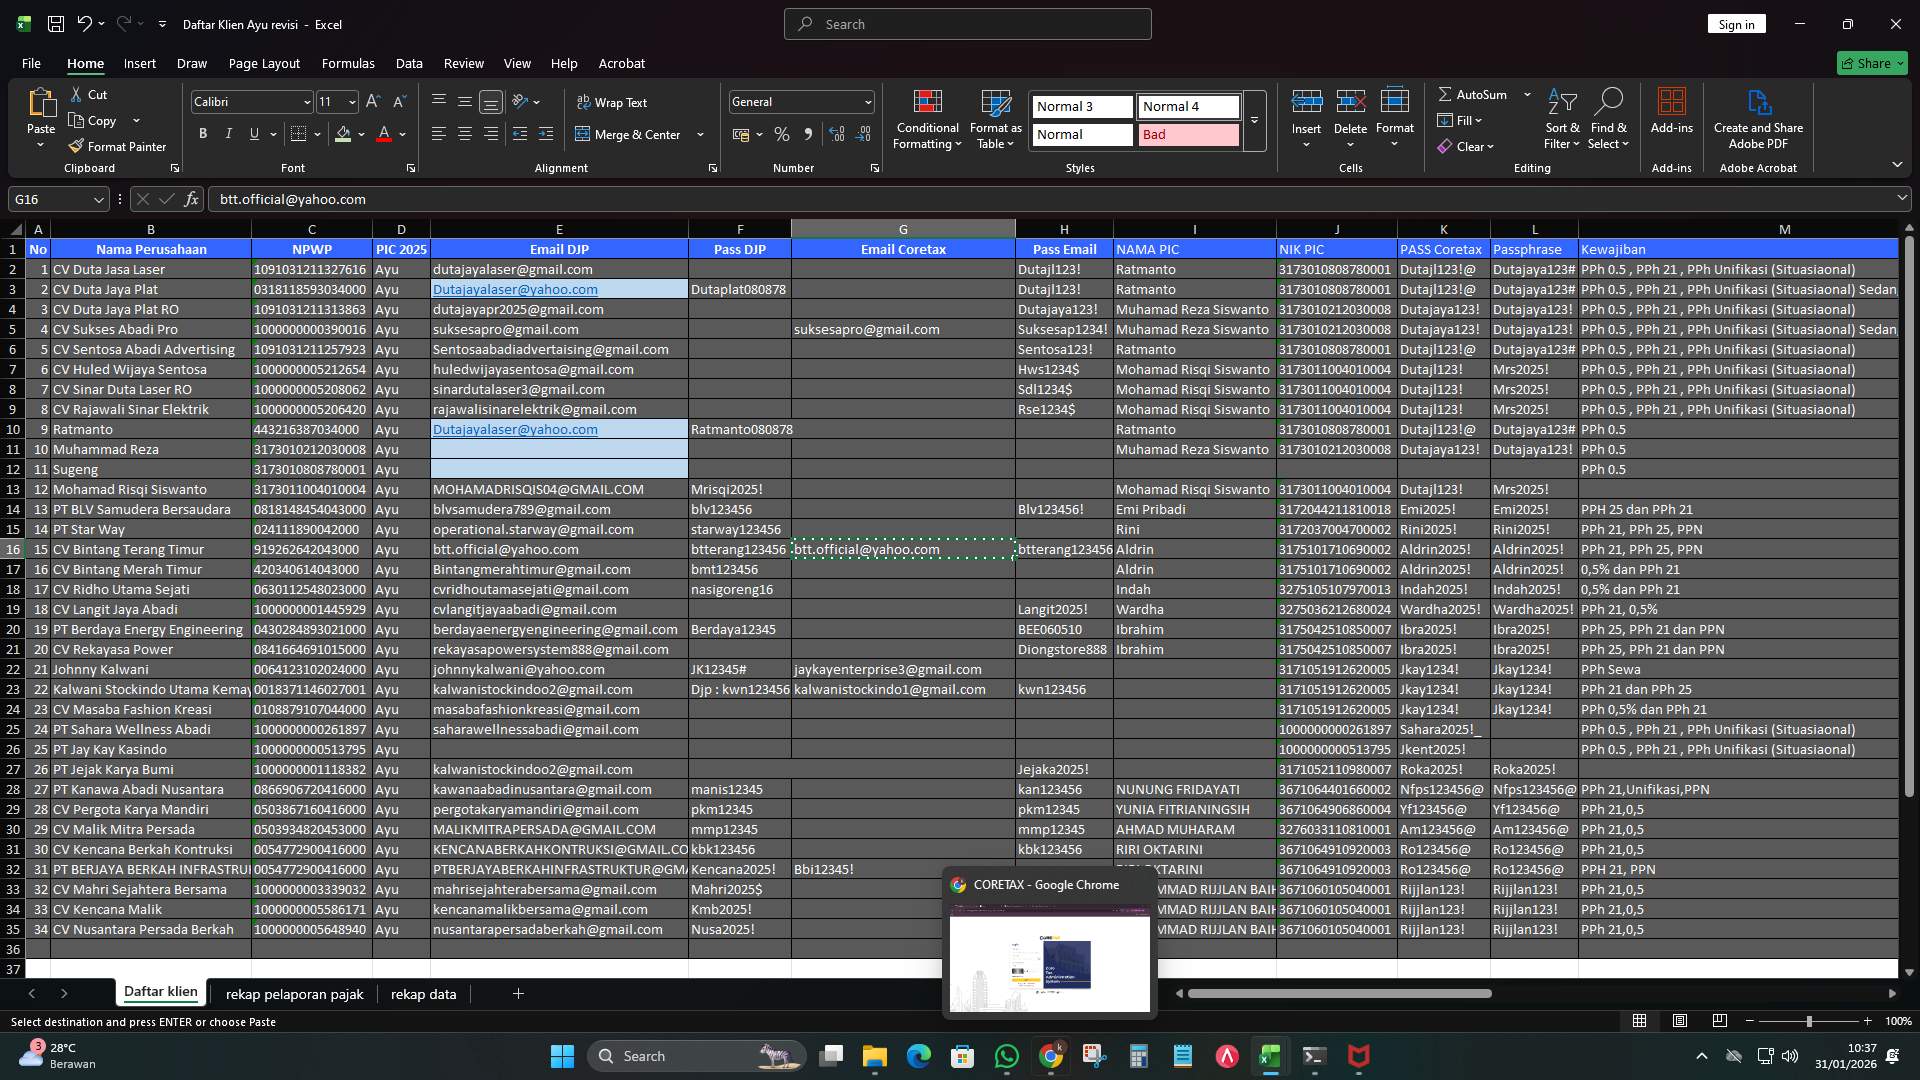Open the Format as Table gallery

click(x=995, y=118)
